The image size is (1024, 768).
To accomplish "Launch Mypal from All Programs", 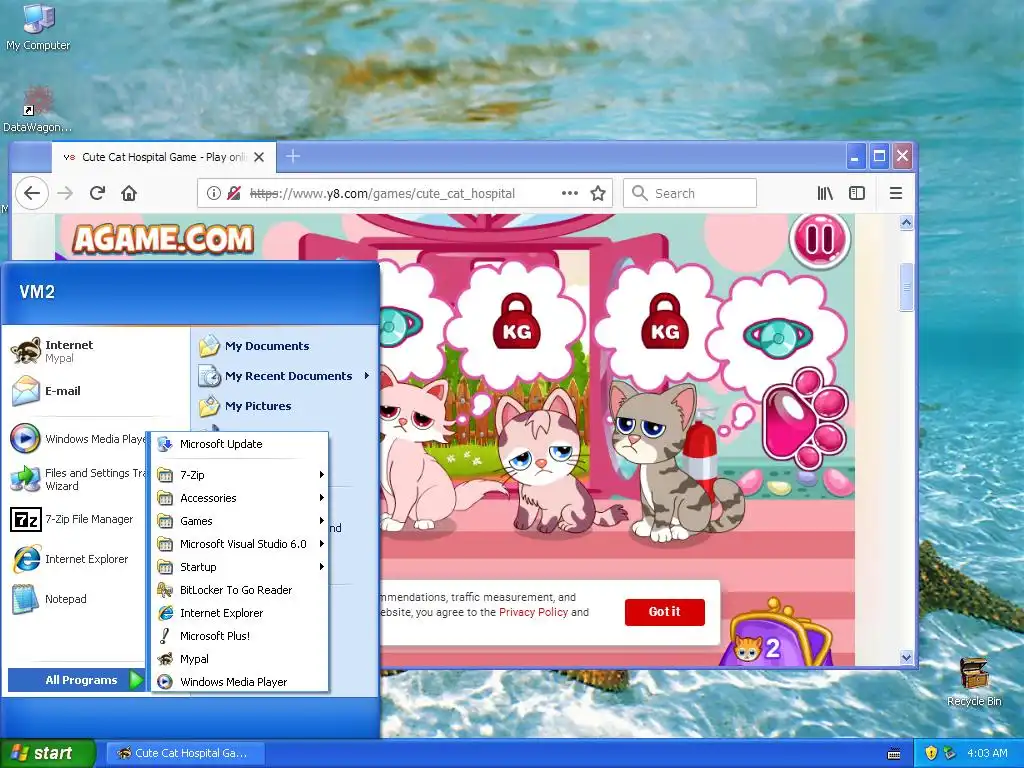I will pyautogui.click(x=240, y=659).
